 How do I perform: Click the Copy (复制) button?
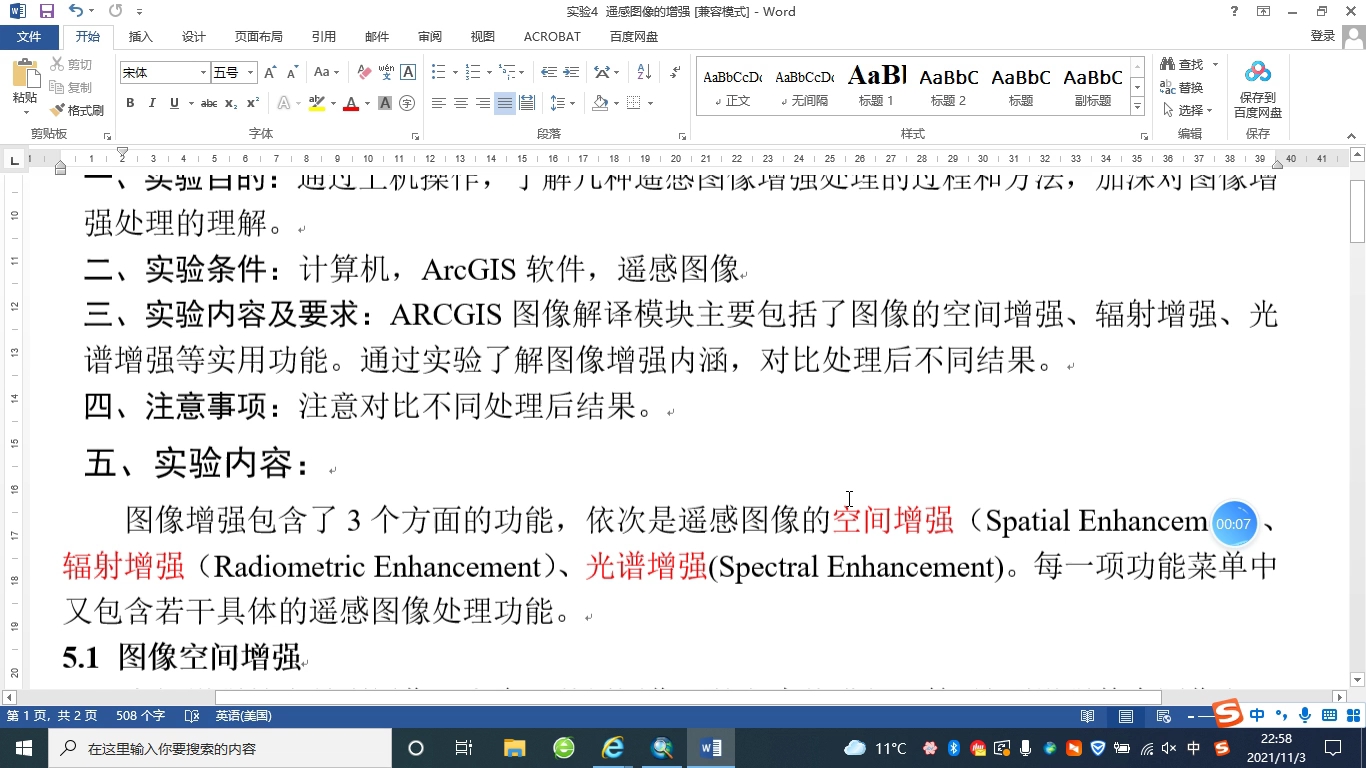pos(71,87)
